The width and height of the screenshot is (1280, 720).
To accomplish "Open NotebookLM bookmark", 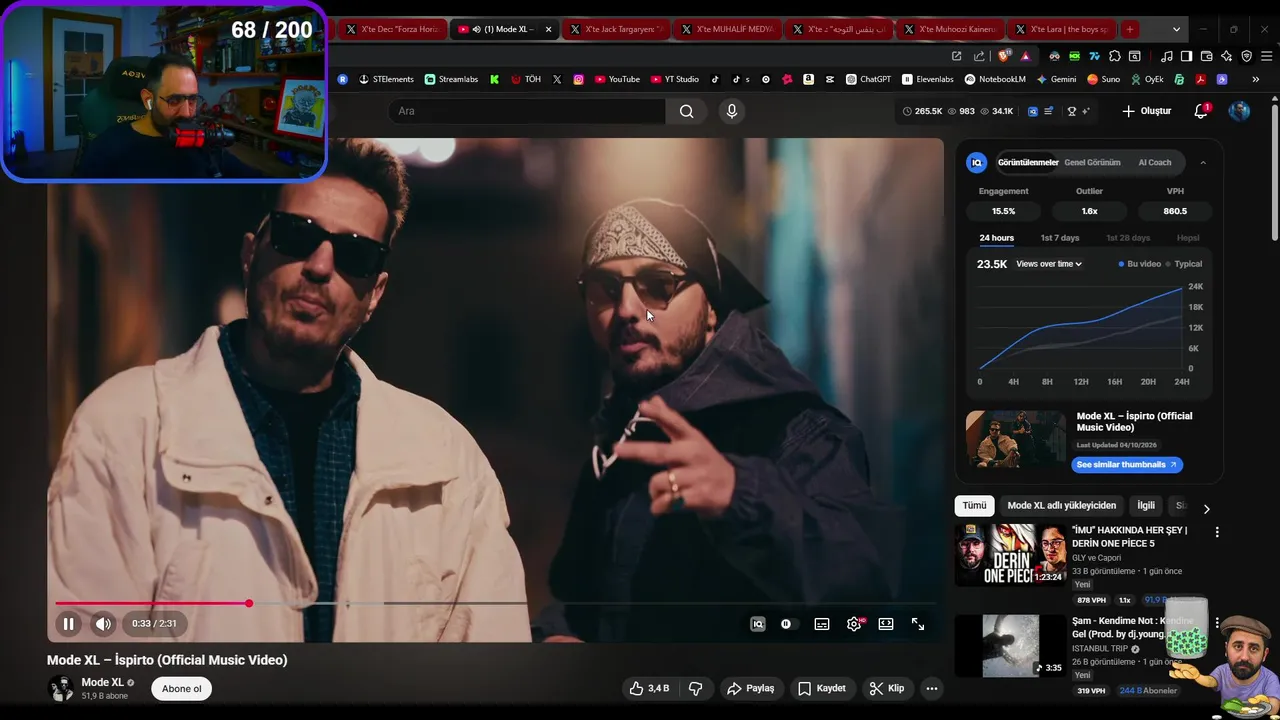I will pyautogui.click(x=995, y=79).
